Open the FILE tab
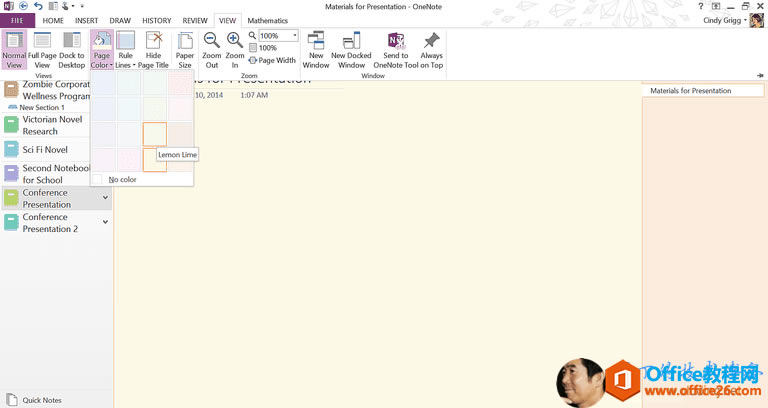The height and width of the screenshot is (408, 768). coord(17,21)
